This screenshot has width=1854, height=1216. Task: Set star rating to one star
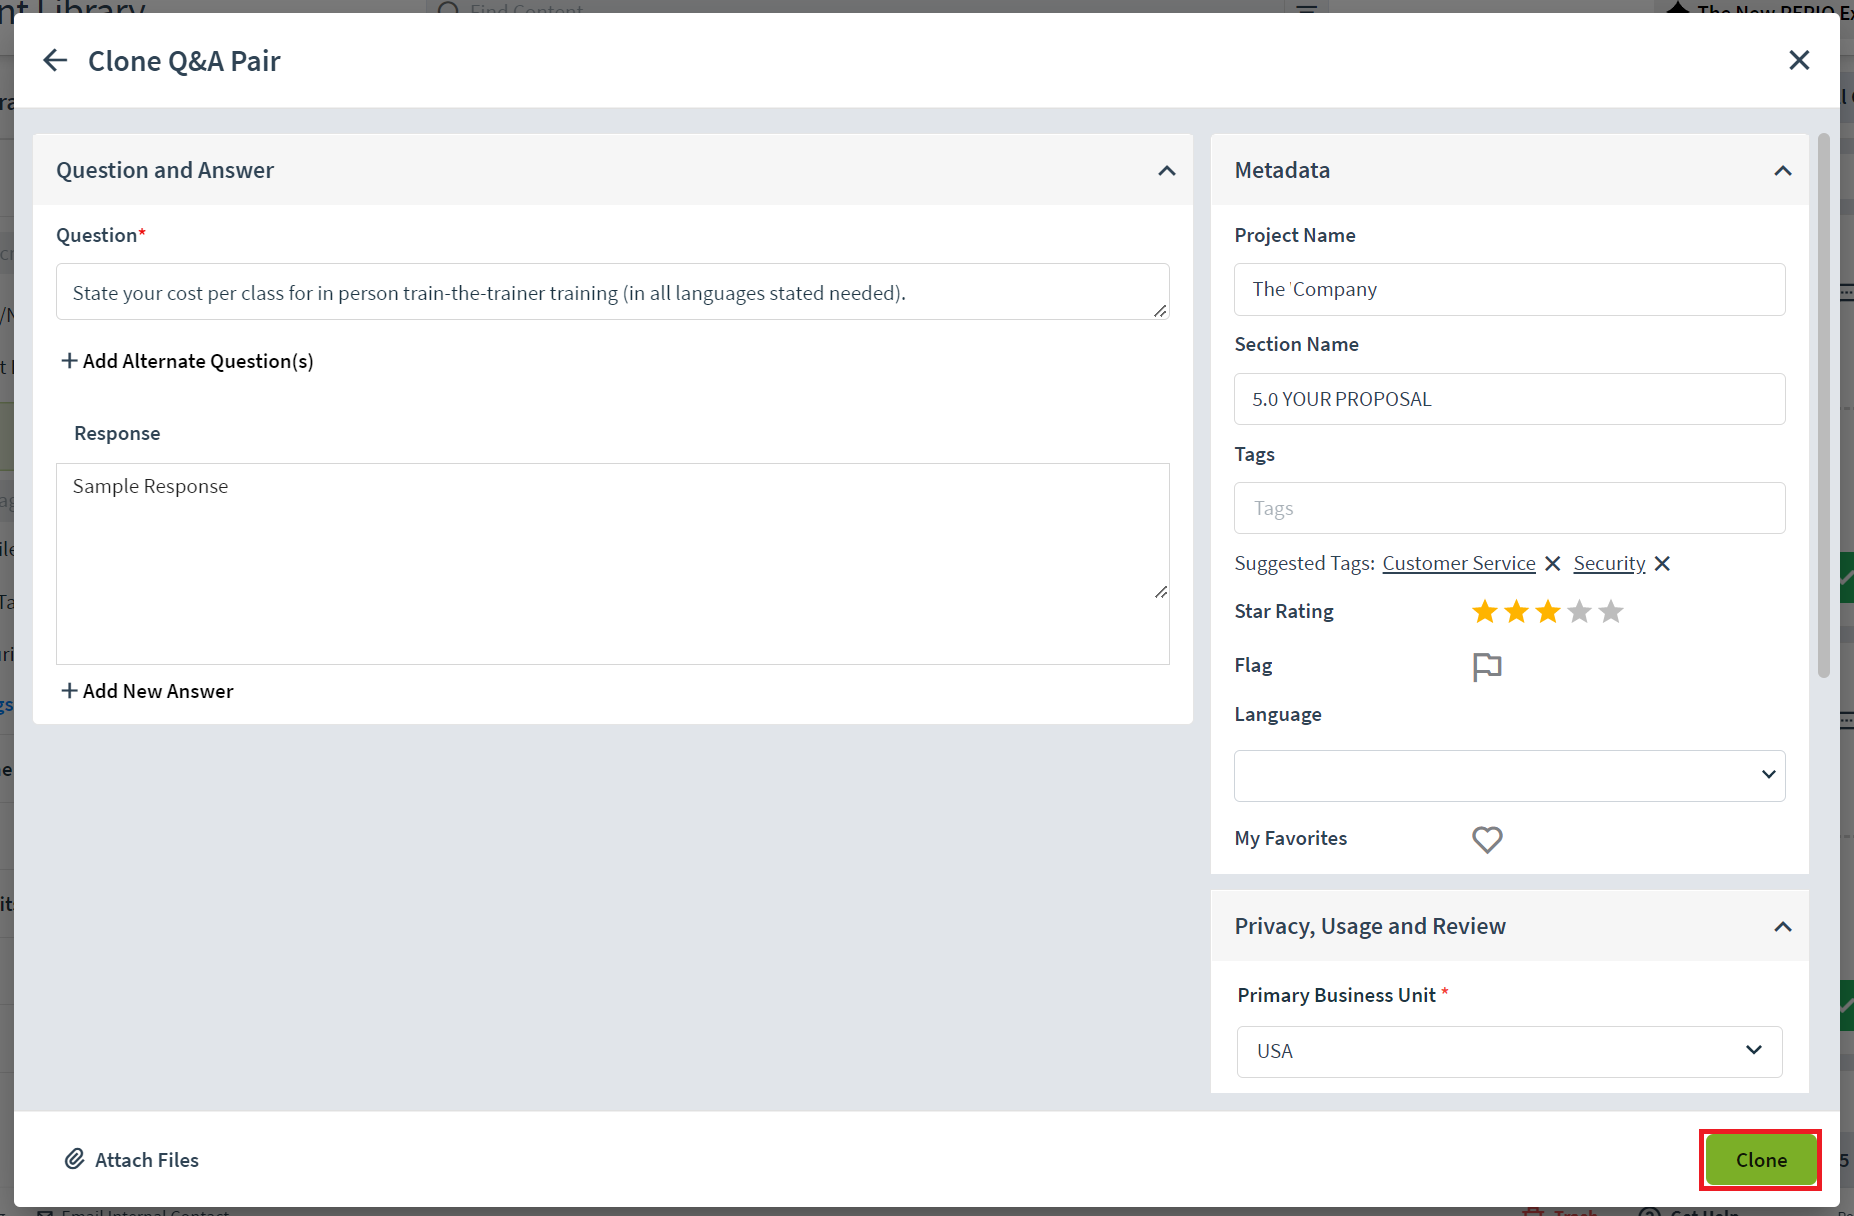(x=1485, y=611)
